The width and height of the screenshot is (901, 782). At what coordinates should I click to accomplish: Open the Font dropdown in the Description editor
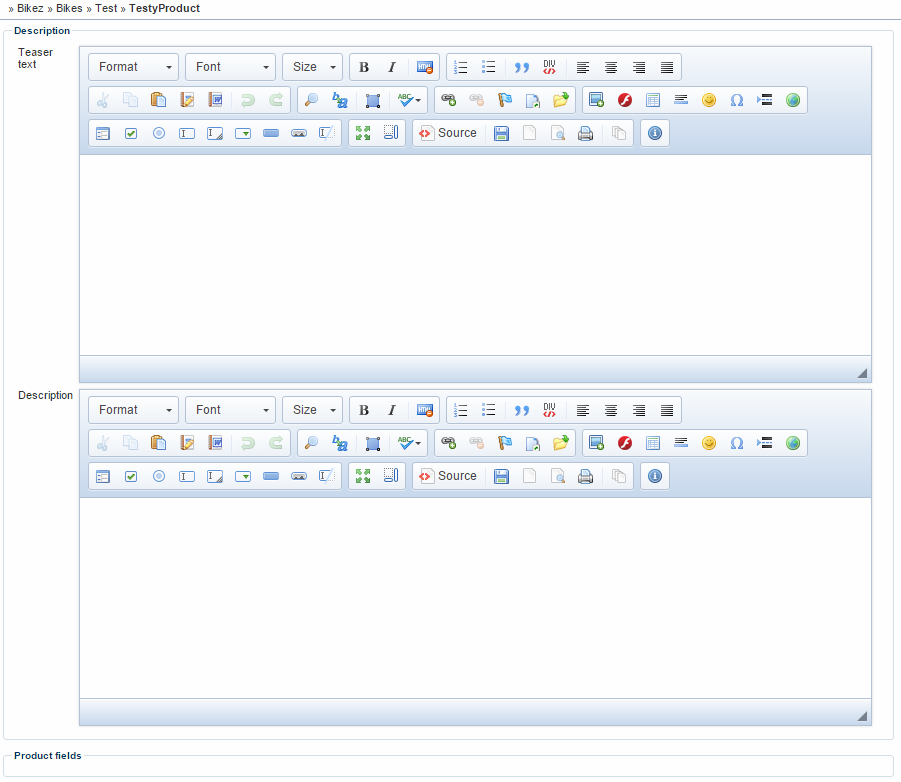(230, 410)
